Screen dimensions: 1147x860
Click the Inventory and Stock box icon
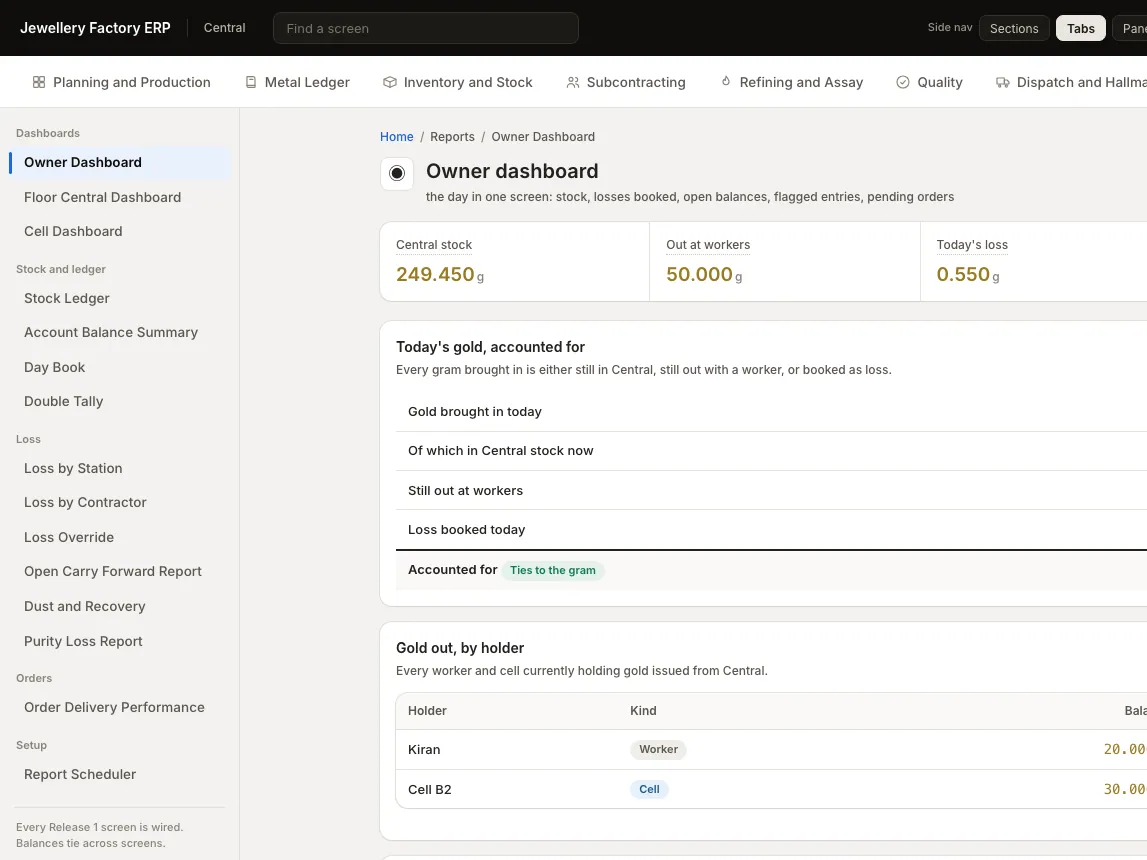[390, 83]
